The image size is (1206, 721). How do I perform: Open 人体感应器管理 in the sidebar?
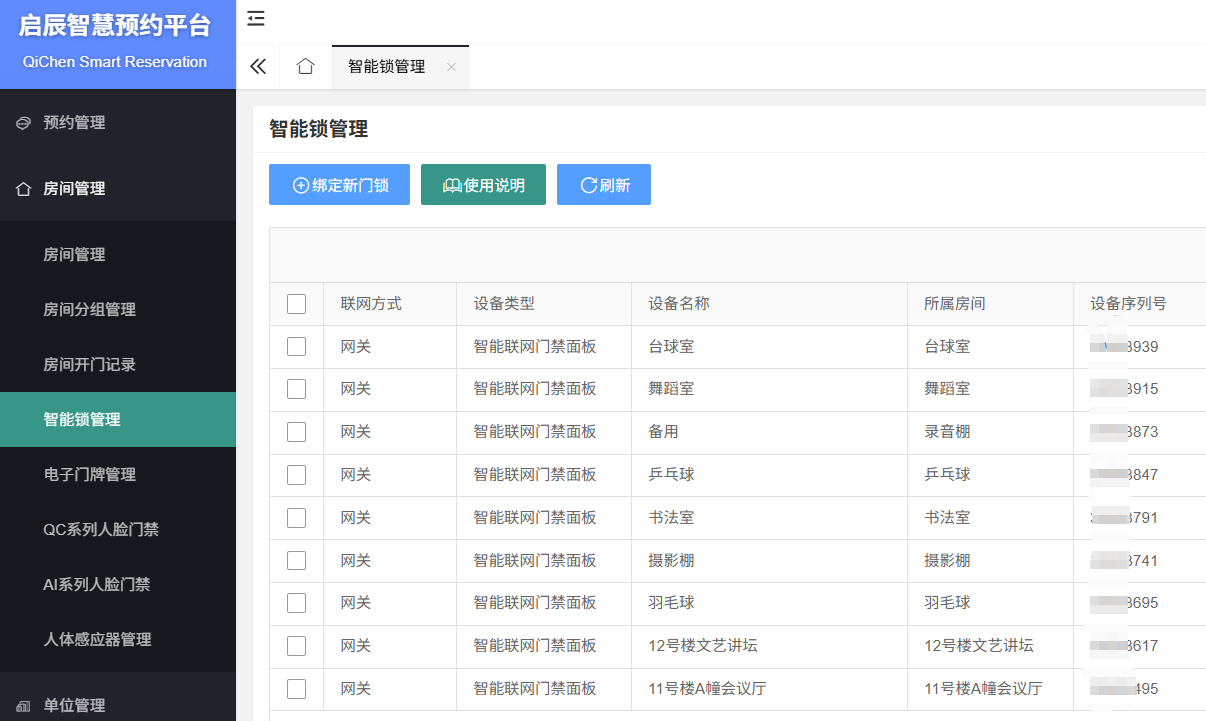tap(118, 640)
